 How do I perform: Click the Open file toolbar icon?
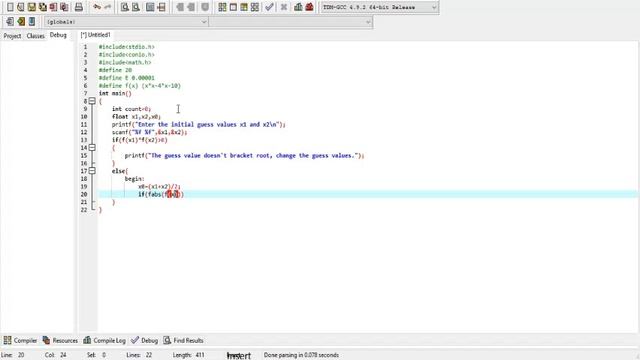[20, 7]
